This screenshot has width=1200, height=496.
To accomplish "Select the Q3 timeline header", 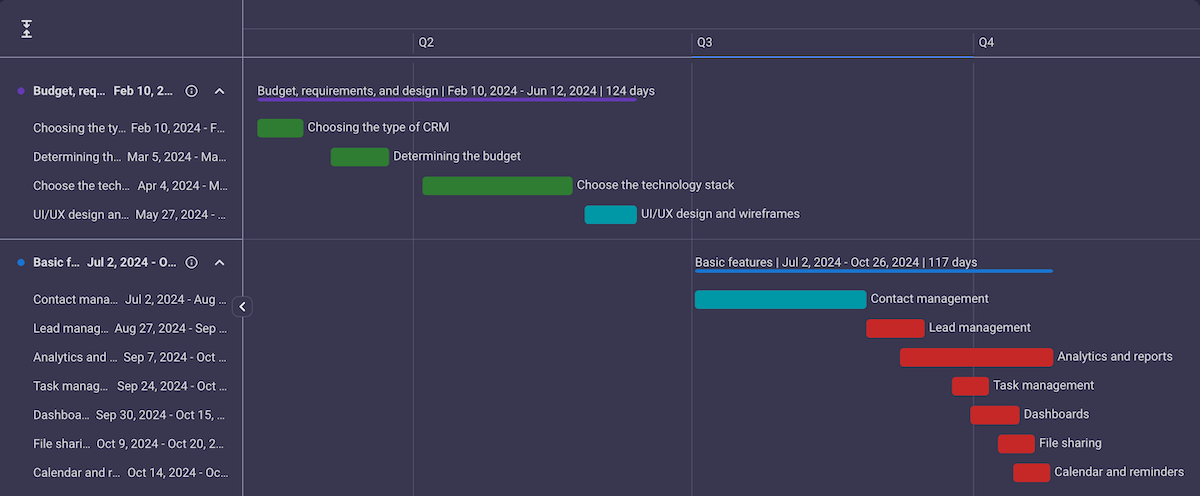I will [705, 43].
